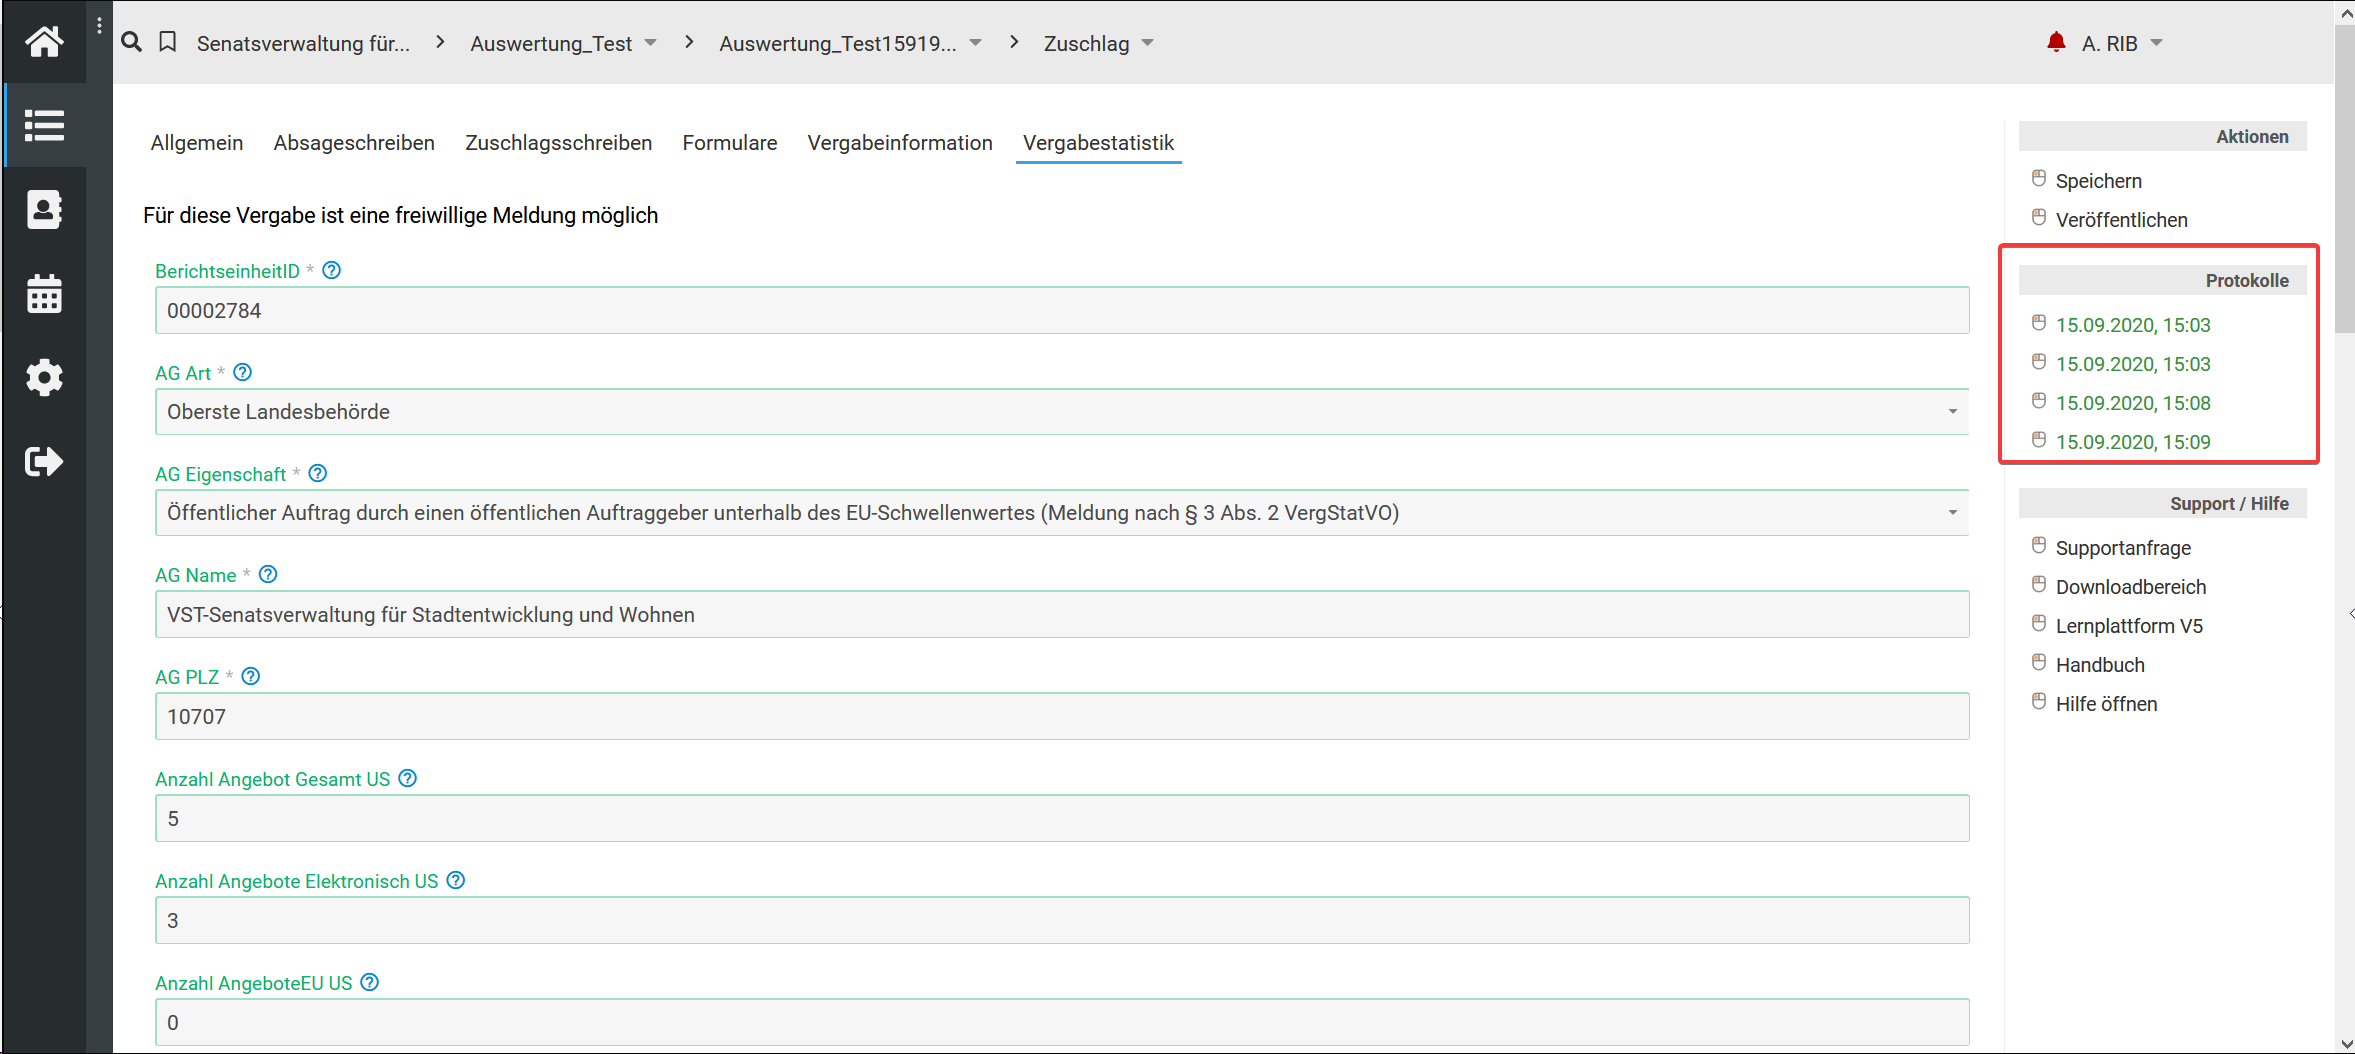Open the Downloadbereich link

pos(2131,587)
